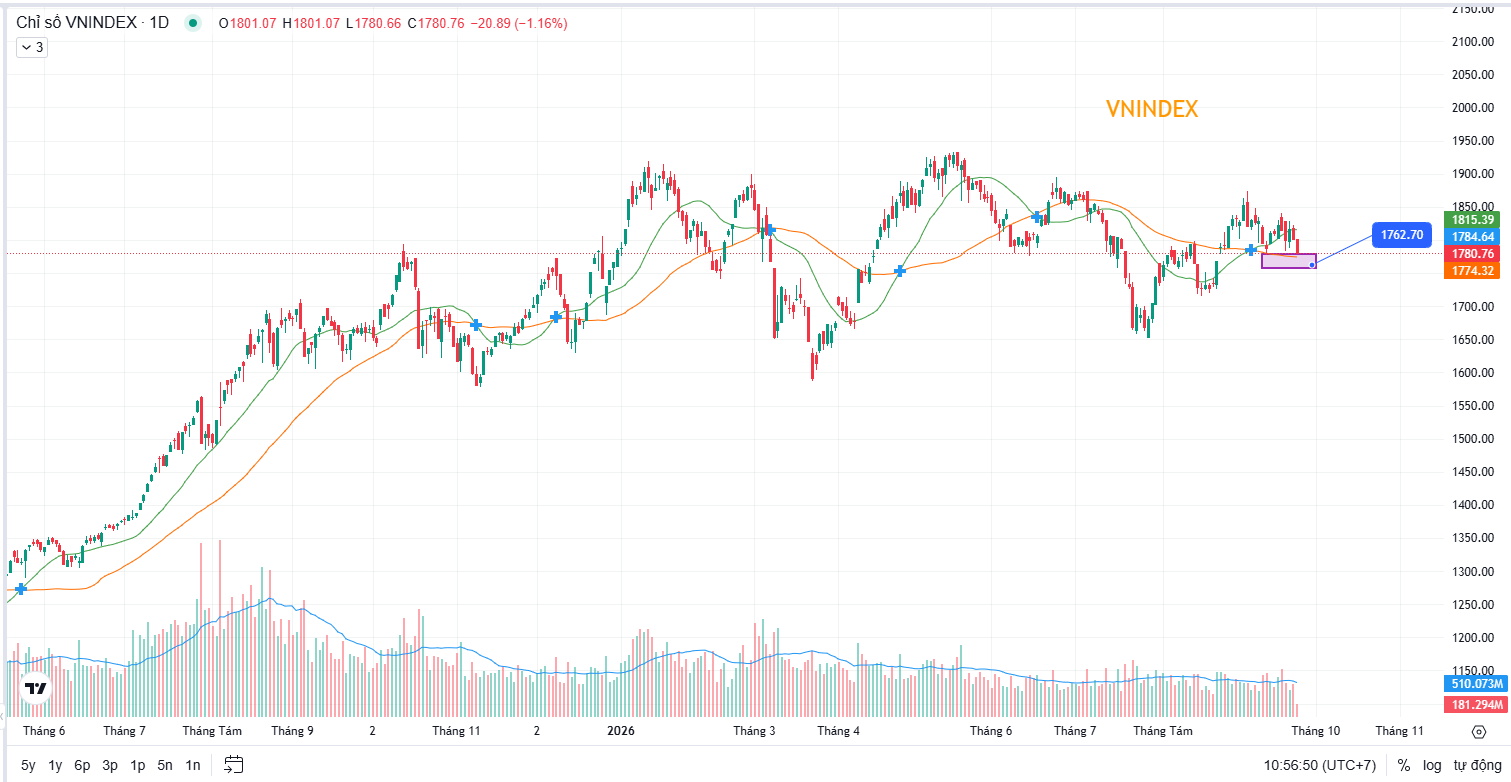Click the 1n range button

pos(193,765)
